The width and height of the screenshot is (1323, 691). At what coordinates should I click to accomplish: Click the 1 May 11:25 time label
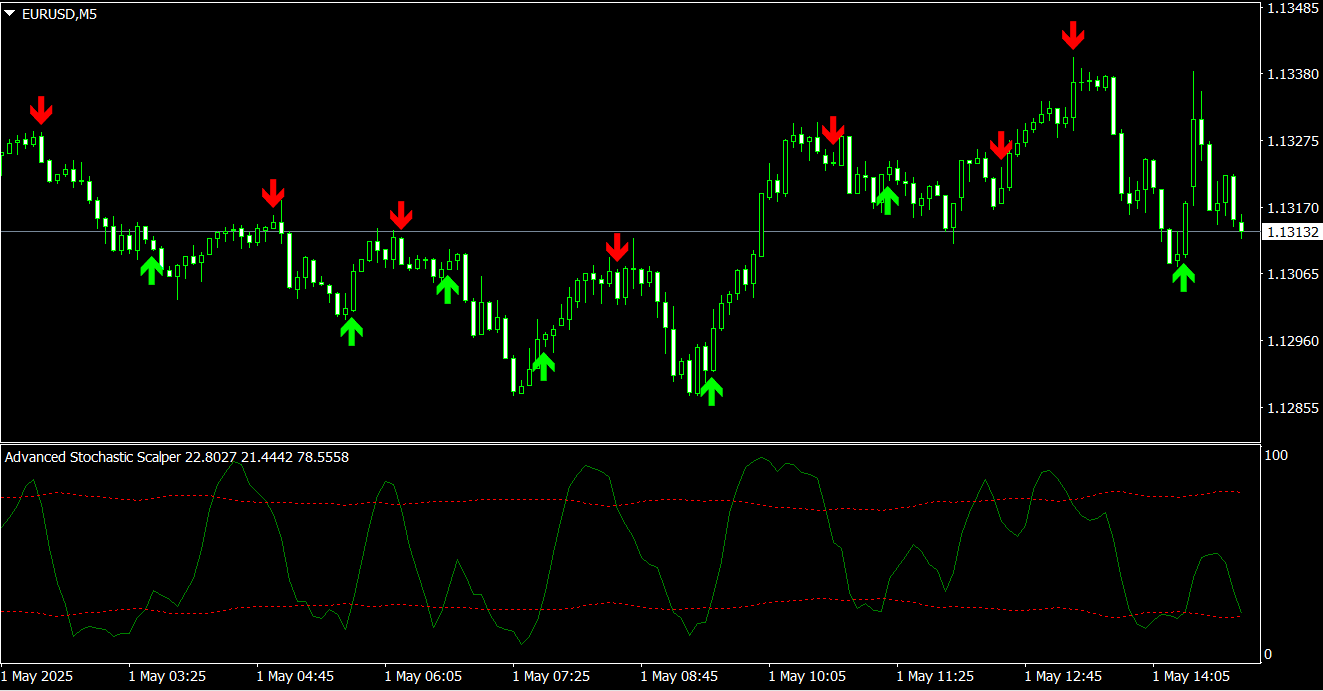[936, 677]
